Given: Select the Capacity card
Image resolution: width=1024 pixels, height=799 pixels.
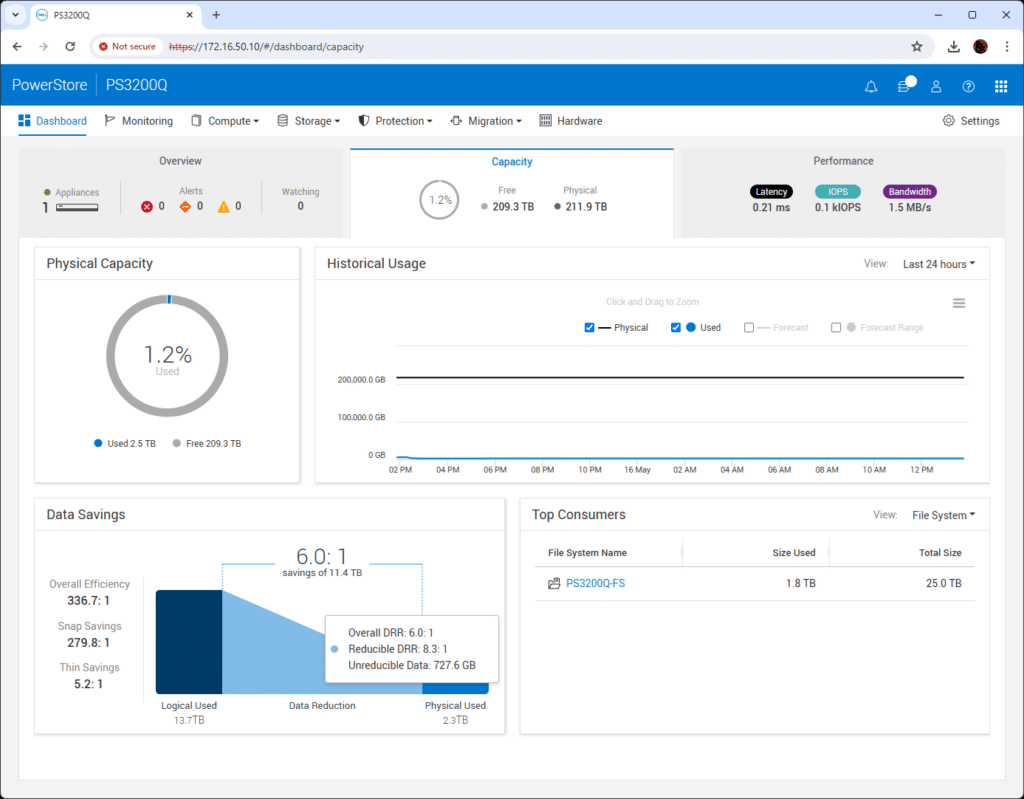Looking at the screenshot, I should click(x=512, y=193).
